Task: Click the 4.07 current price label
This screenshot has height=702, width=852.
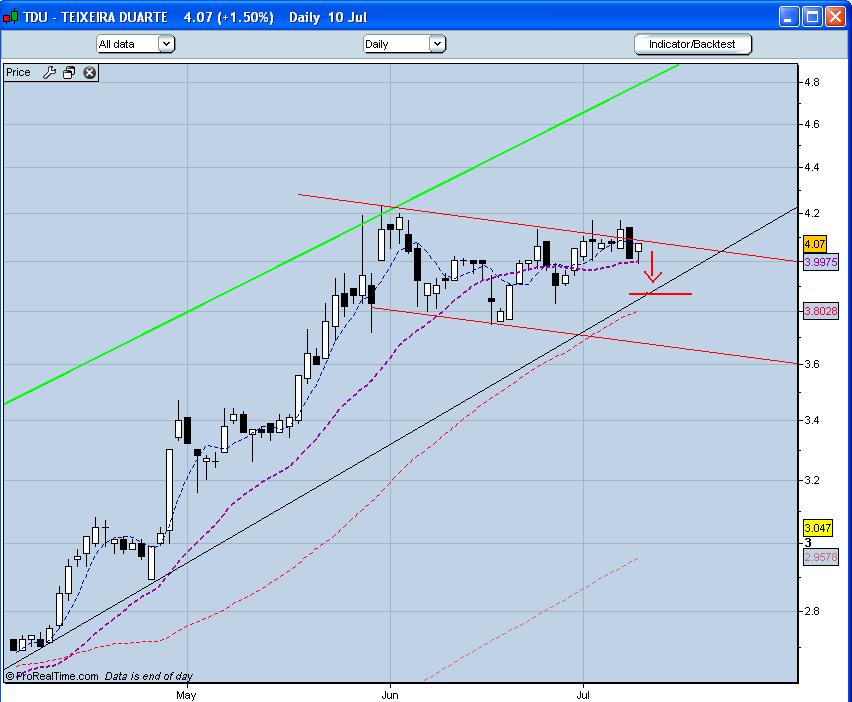Action: coord(815,245)
